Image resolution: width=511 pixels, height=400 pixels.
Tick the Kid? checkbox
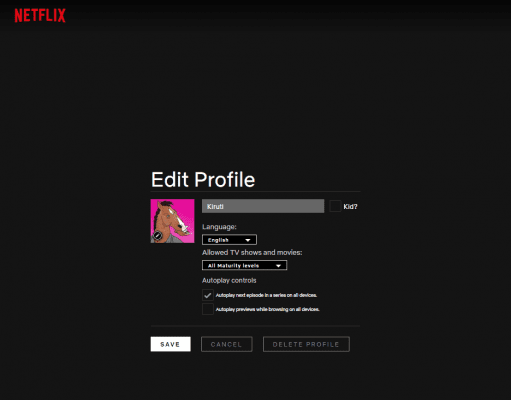pyautogui.click(x=335, y=206)
